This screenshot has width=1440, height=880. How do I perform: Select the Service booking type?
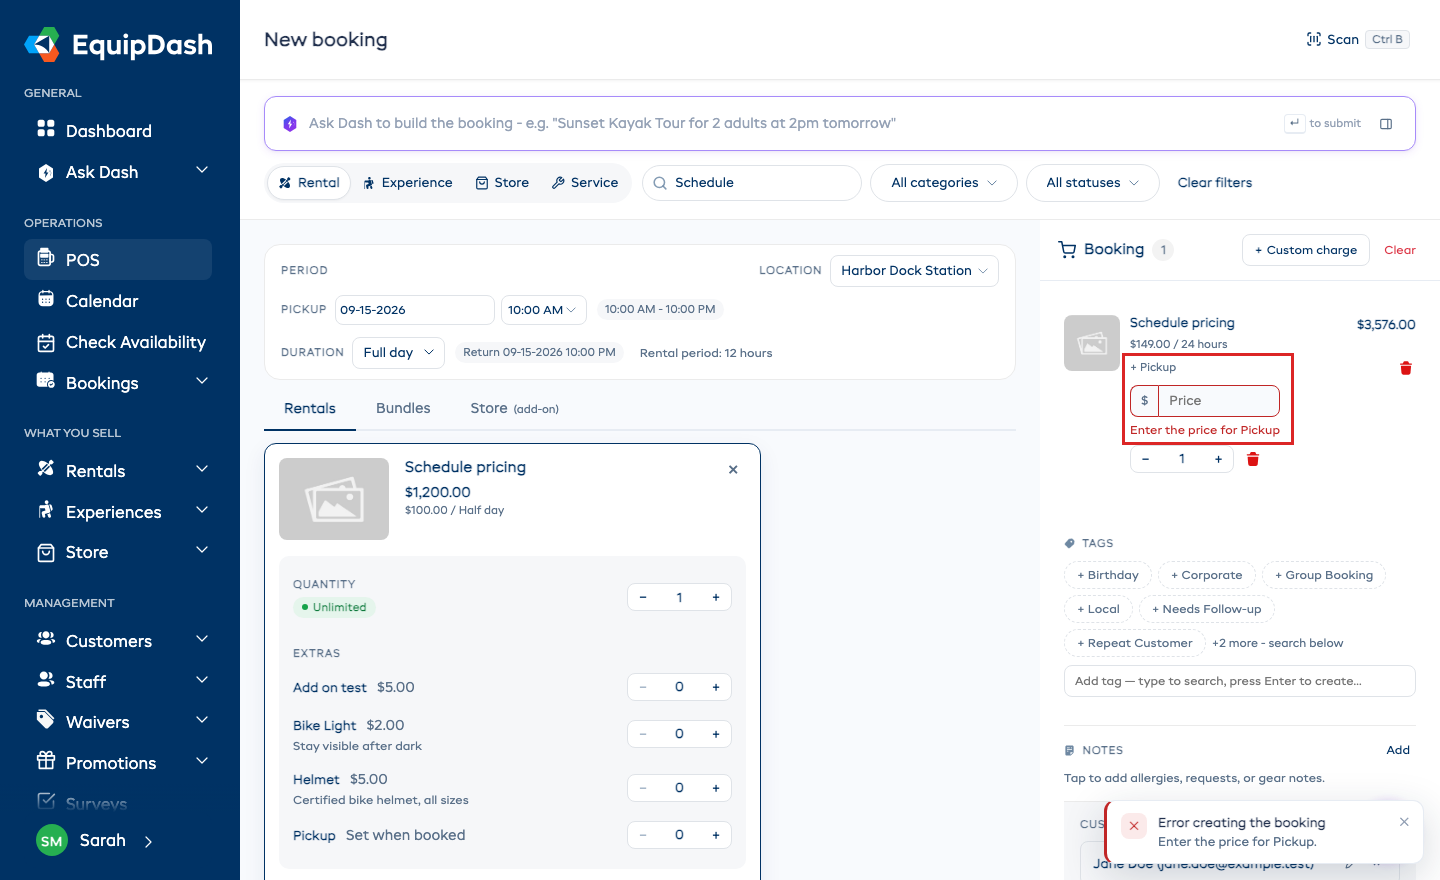coord(585,183)
